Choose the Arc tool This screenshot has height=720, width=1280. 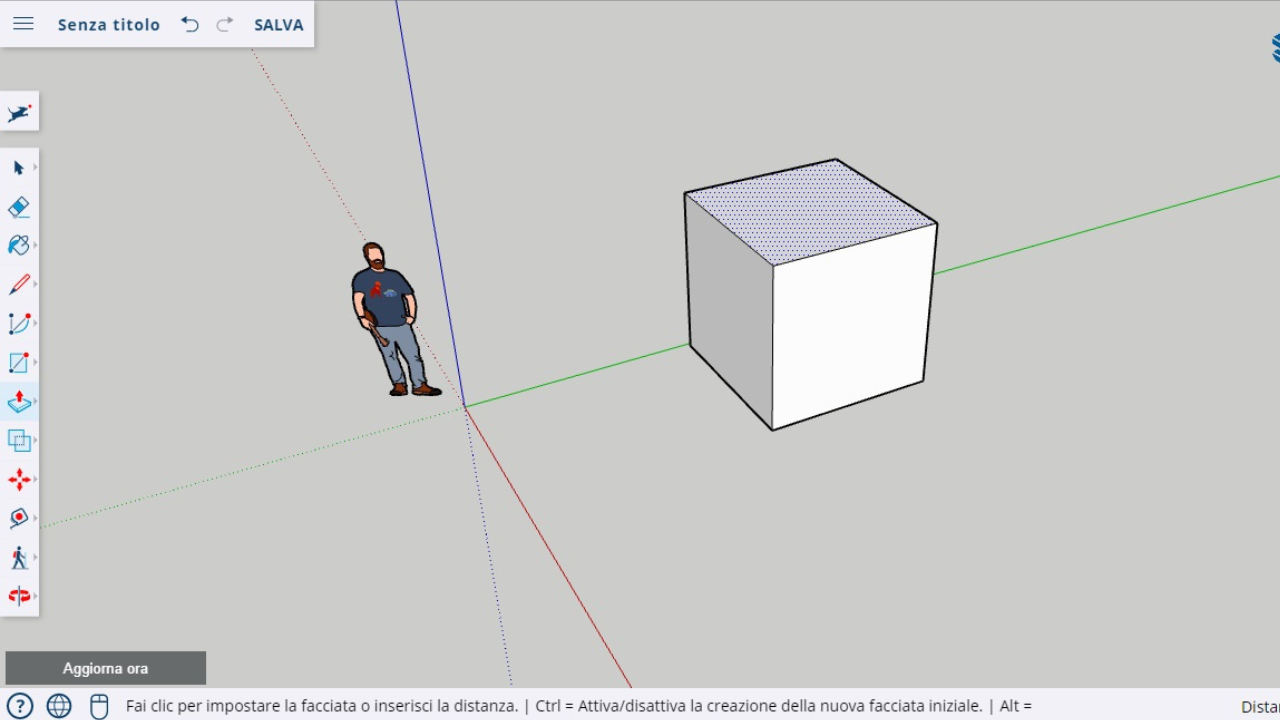pyautogui.click(x=19, y=323)
